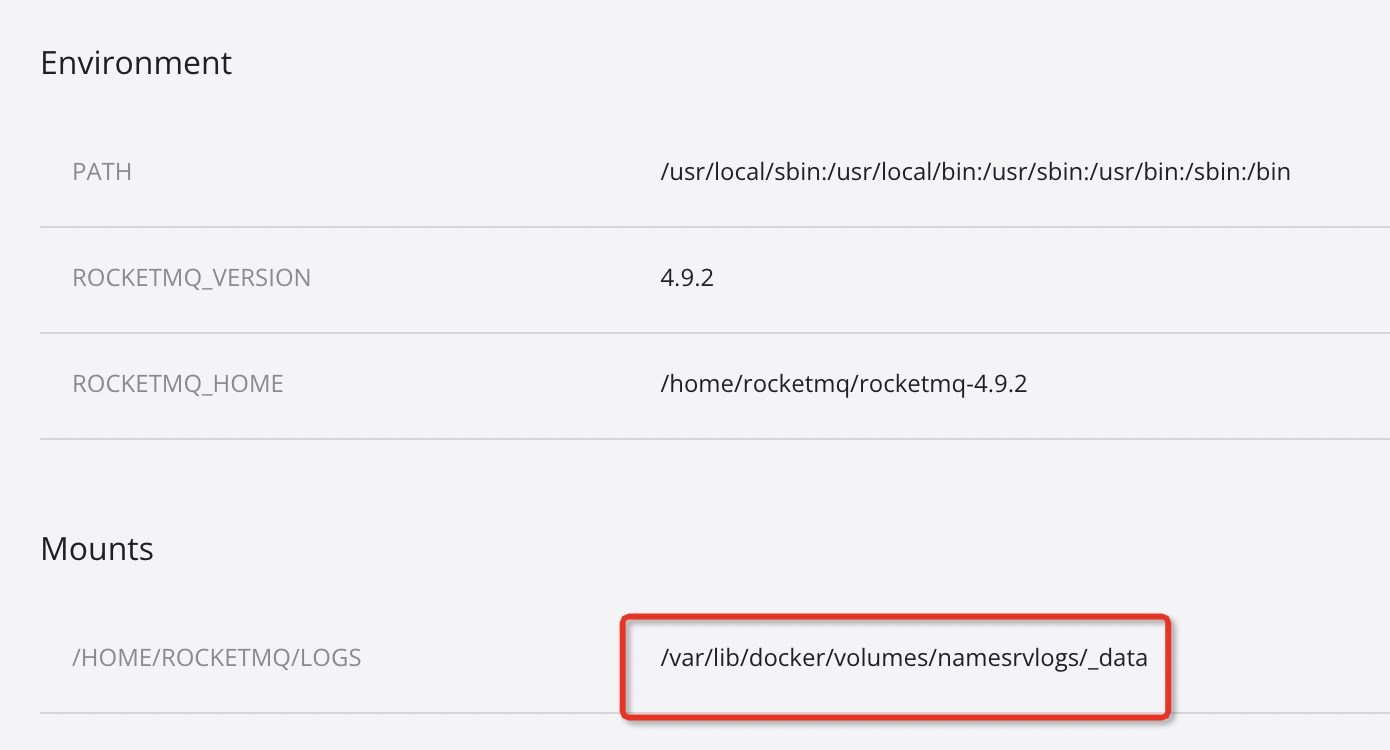Select the ROCKETMQ_HOME variable label
1390x750 pixels.
178,384
